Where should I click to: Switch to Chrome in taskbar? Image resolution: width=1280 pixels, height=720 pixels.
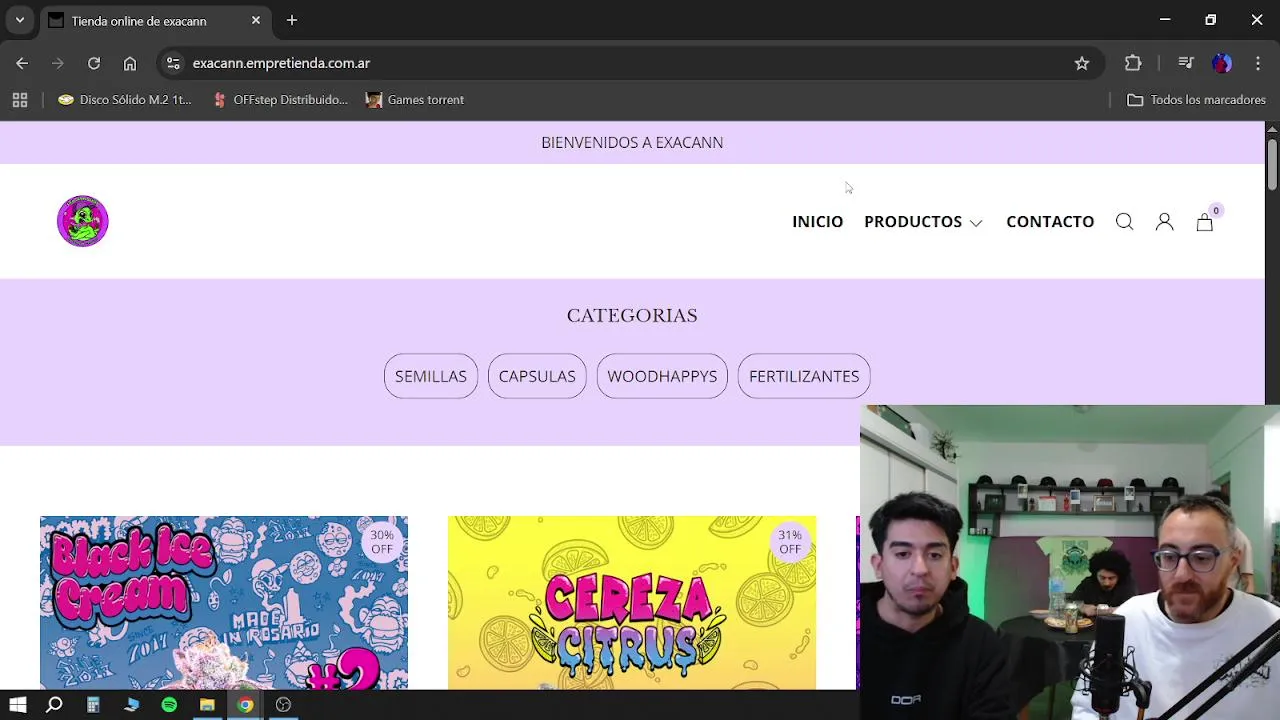pyautogui.click(x=245, y=705)
